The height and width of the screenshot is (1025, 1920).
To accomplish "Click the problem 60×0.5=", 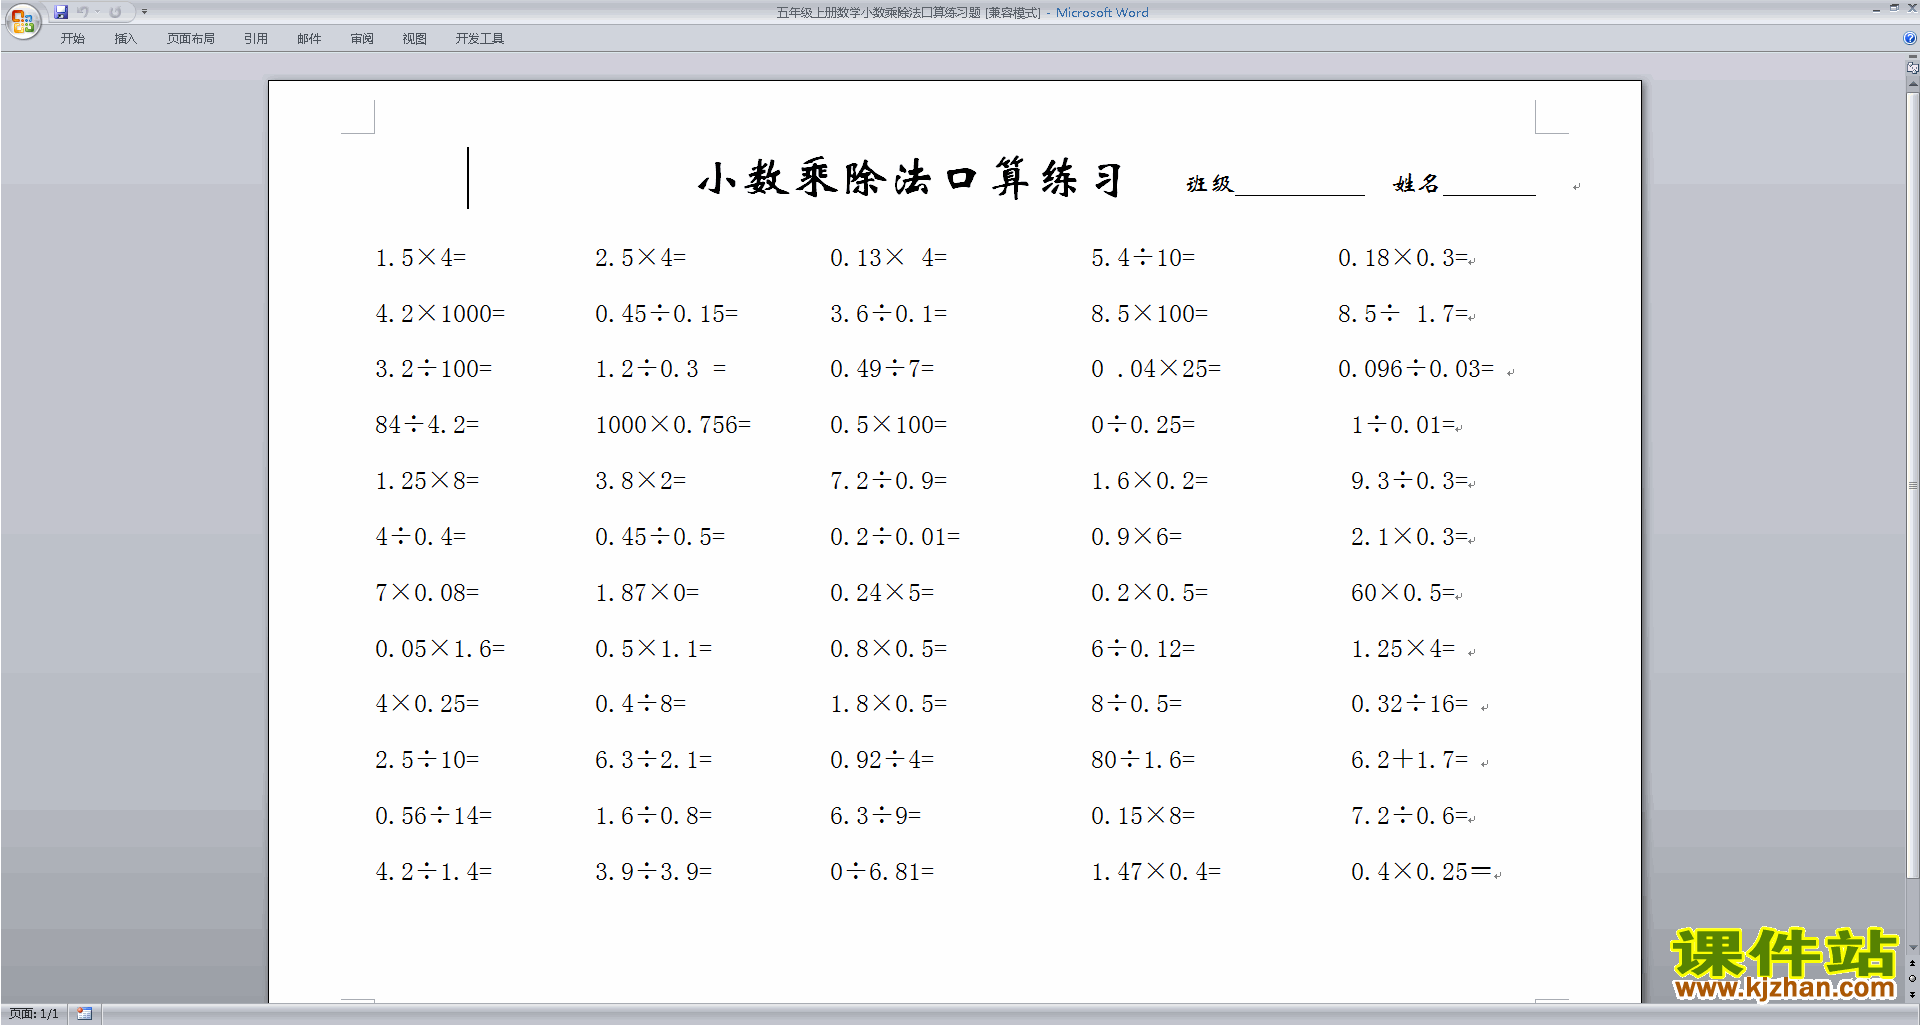I will 1403,593.
